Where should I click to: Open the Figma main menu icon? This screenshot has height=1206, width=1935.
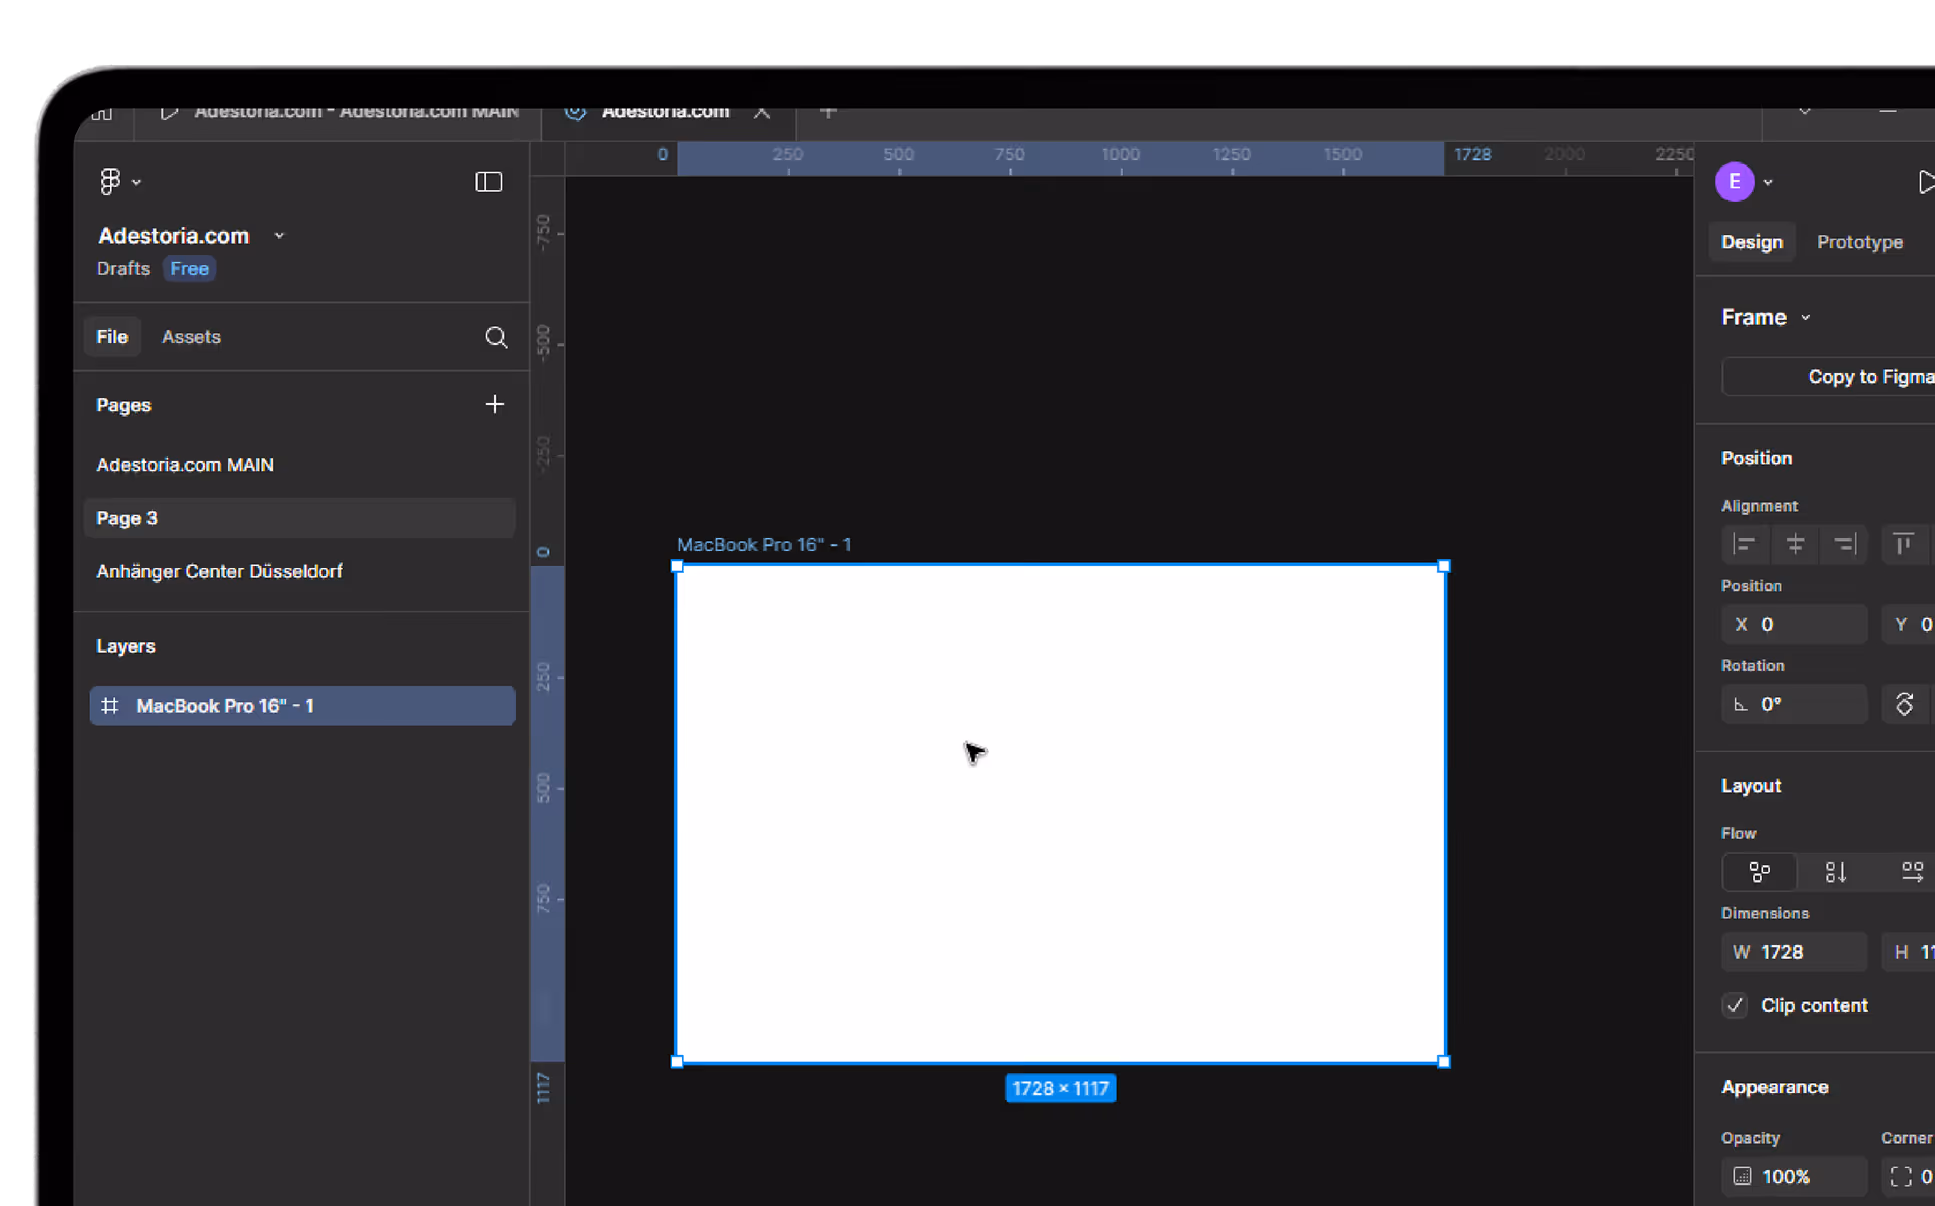pos(110,181)
